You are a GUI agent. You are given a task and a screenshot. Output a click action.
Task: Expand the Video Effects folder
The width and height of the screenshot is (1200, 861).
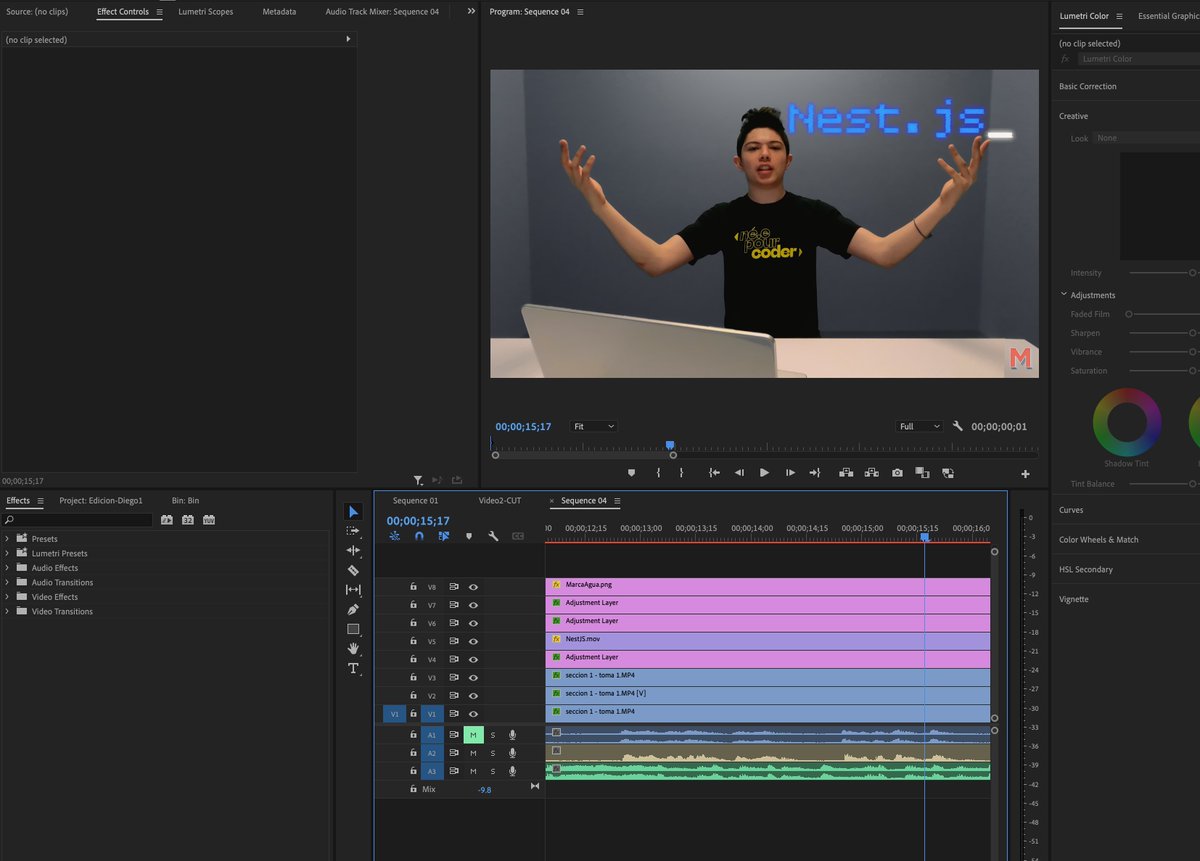pos(7,597)
